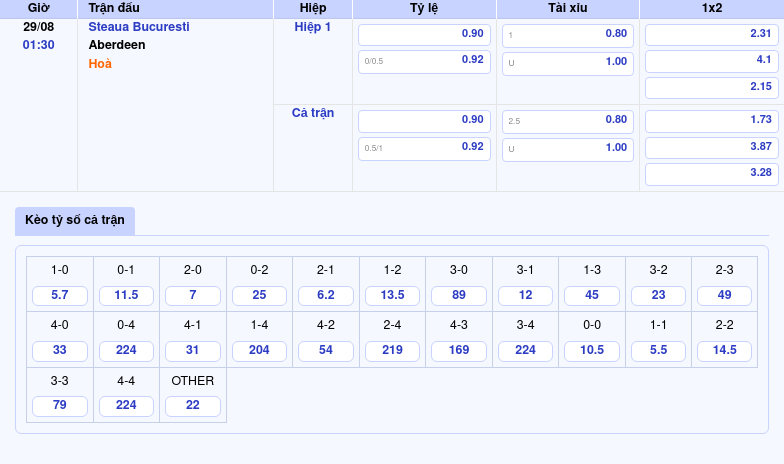Click first-half handicap 0/0.5 odds 0.92
Image resolution: width=784 pixels, height=464 pixels.
(424, 61)
